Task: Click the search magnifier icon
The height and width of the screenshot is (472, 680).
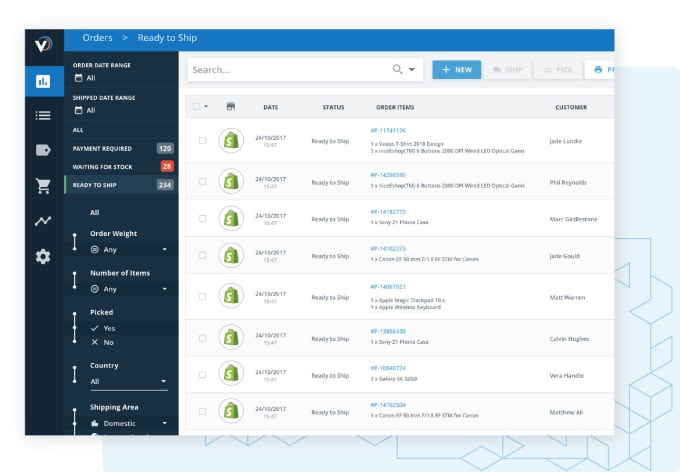Action: (x=398, y=70)
